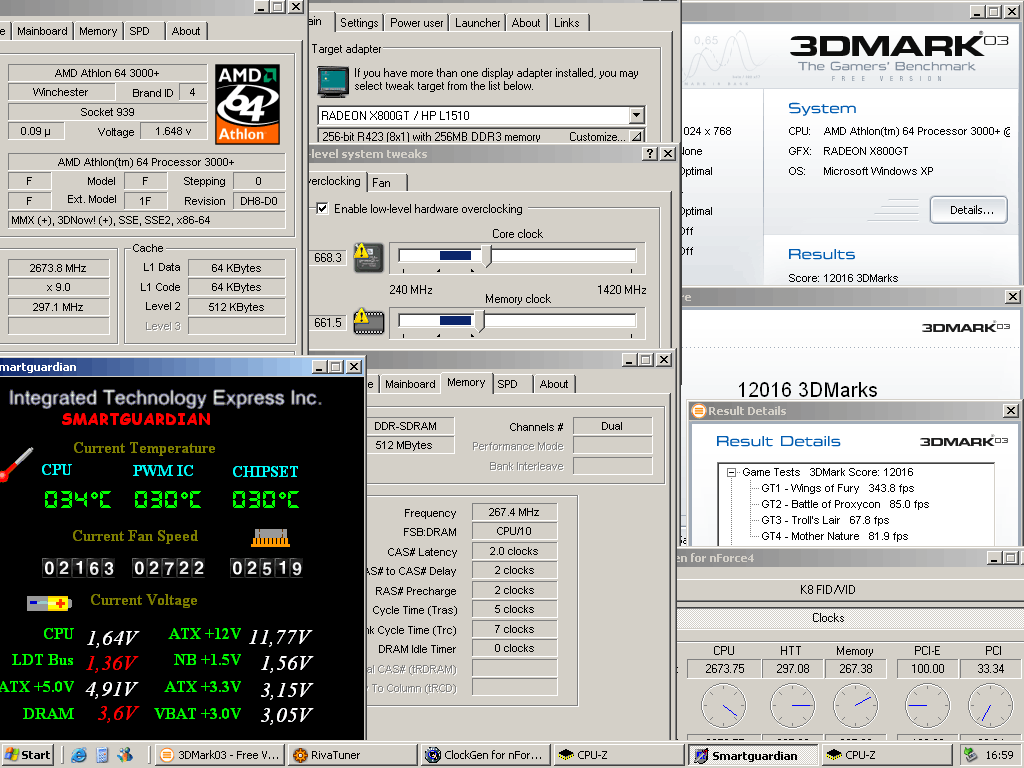Click the 2.0 clocks CAS# Latency value

[x=514, y=551]
